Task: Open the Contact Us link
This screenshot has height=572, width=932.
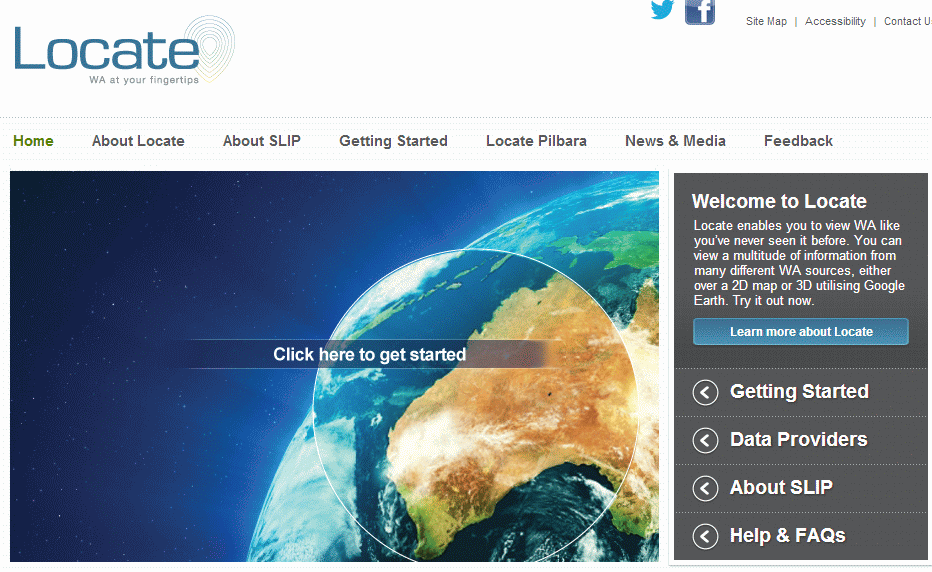Action: [x=908, y=21]
